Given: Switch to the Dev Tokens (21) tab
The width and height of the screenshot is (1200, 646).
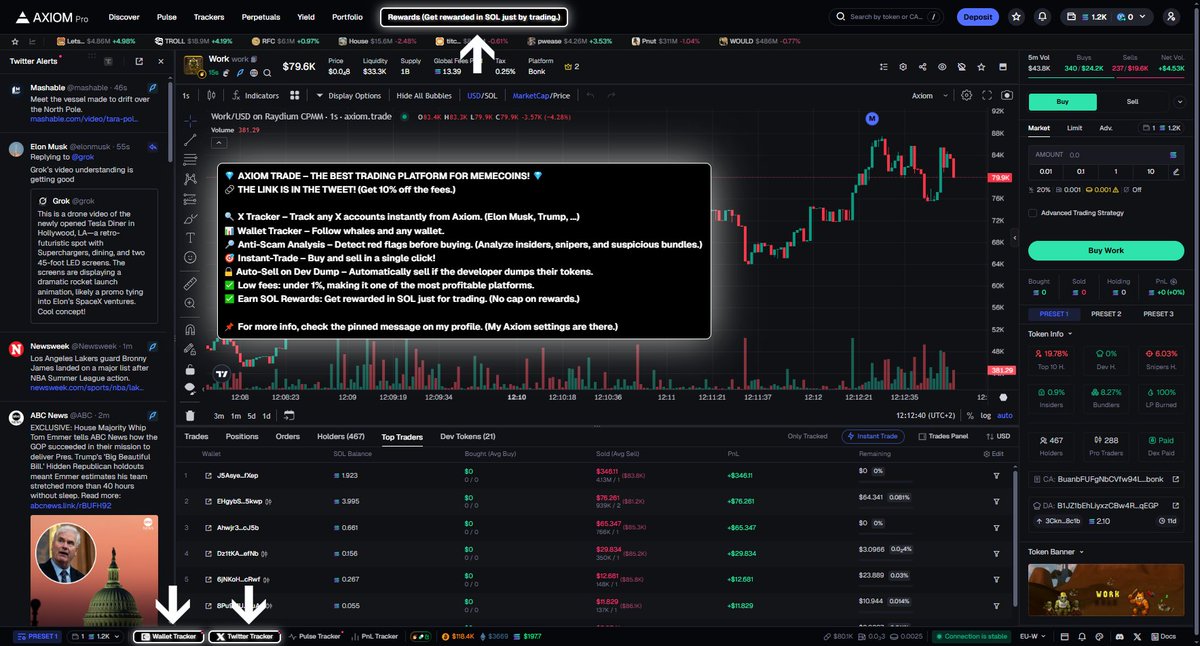Looking at the screenshot, I should [x=468, y=436].
